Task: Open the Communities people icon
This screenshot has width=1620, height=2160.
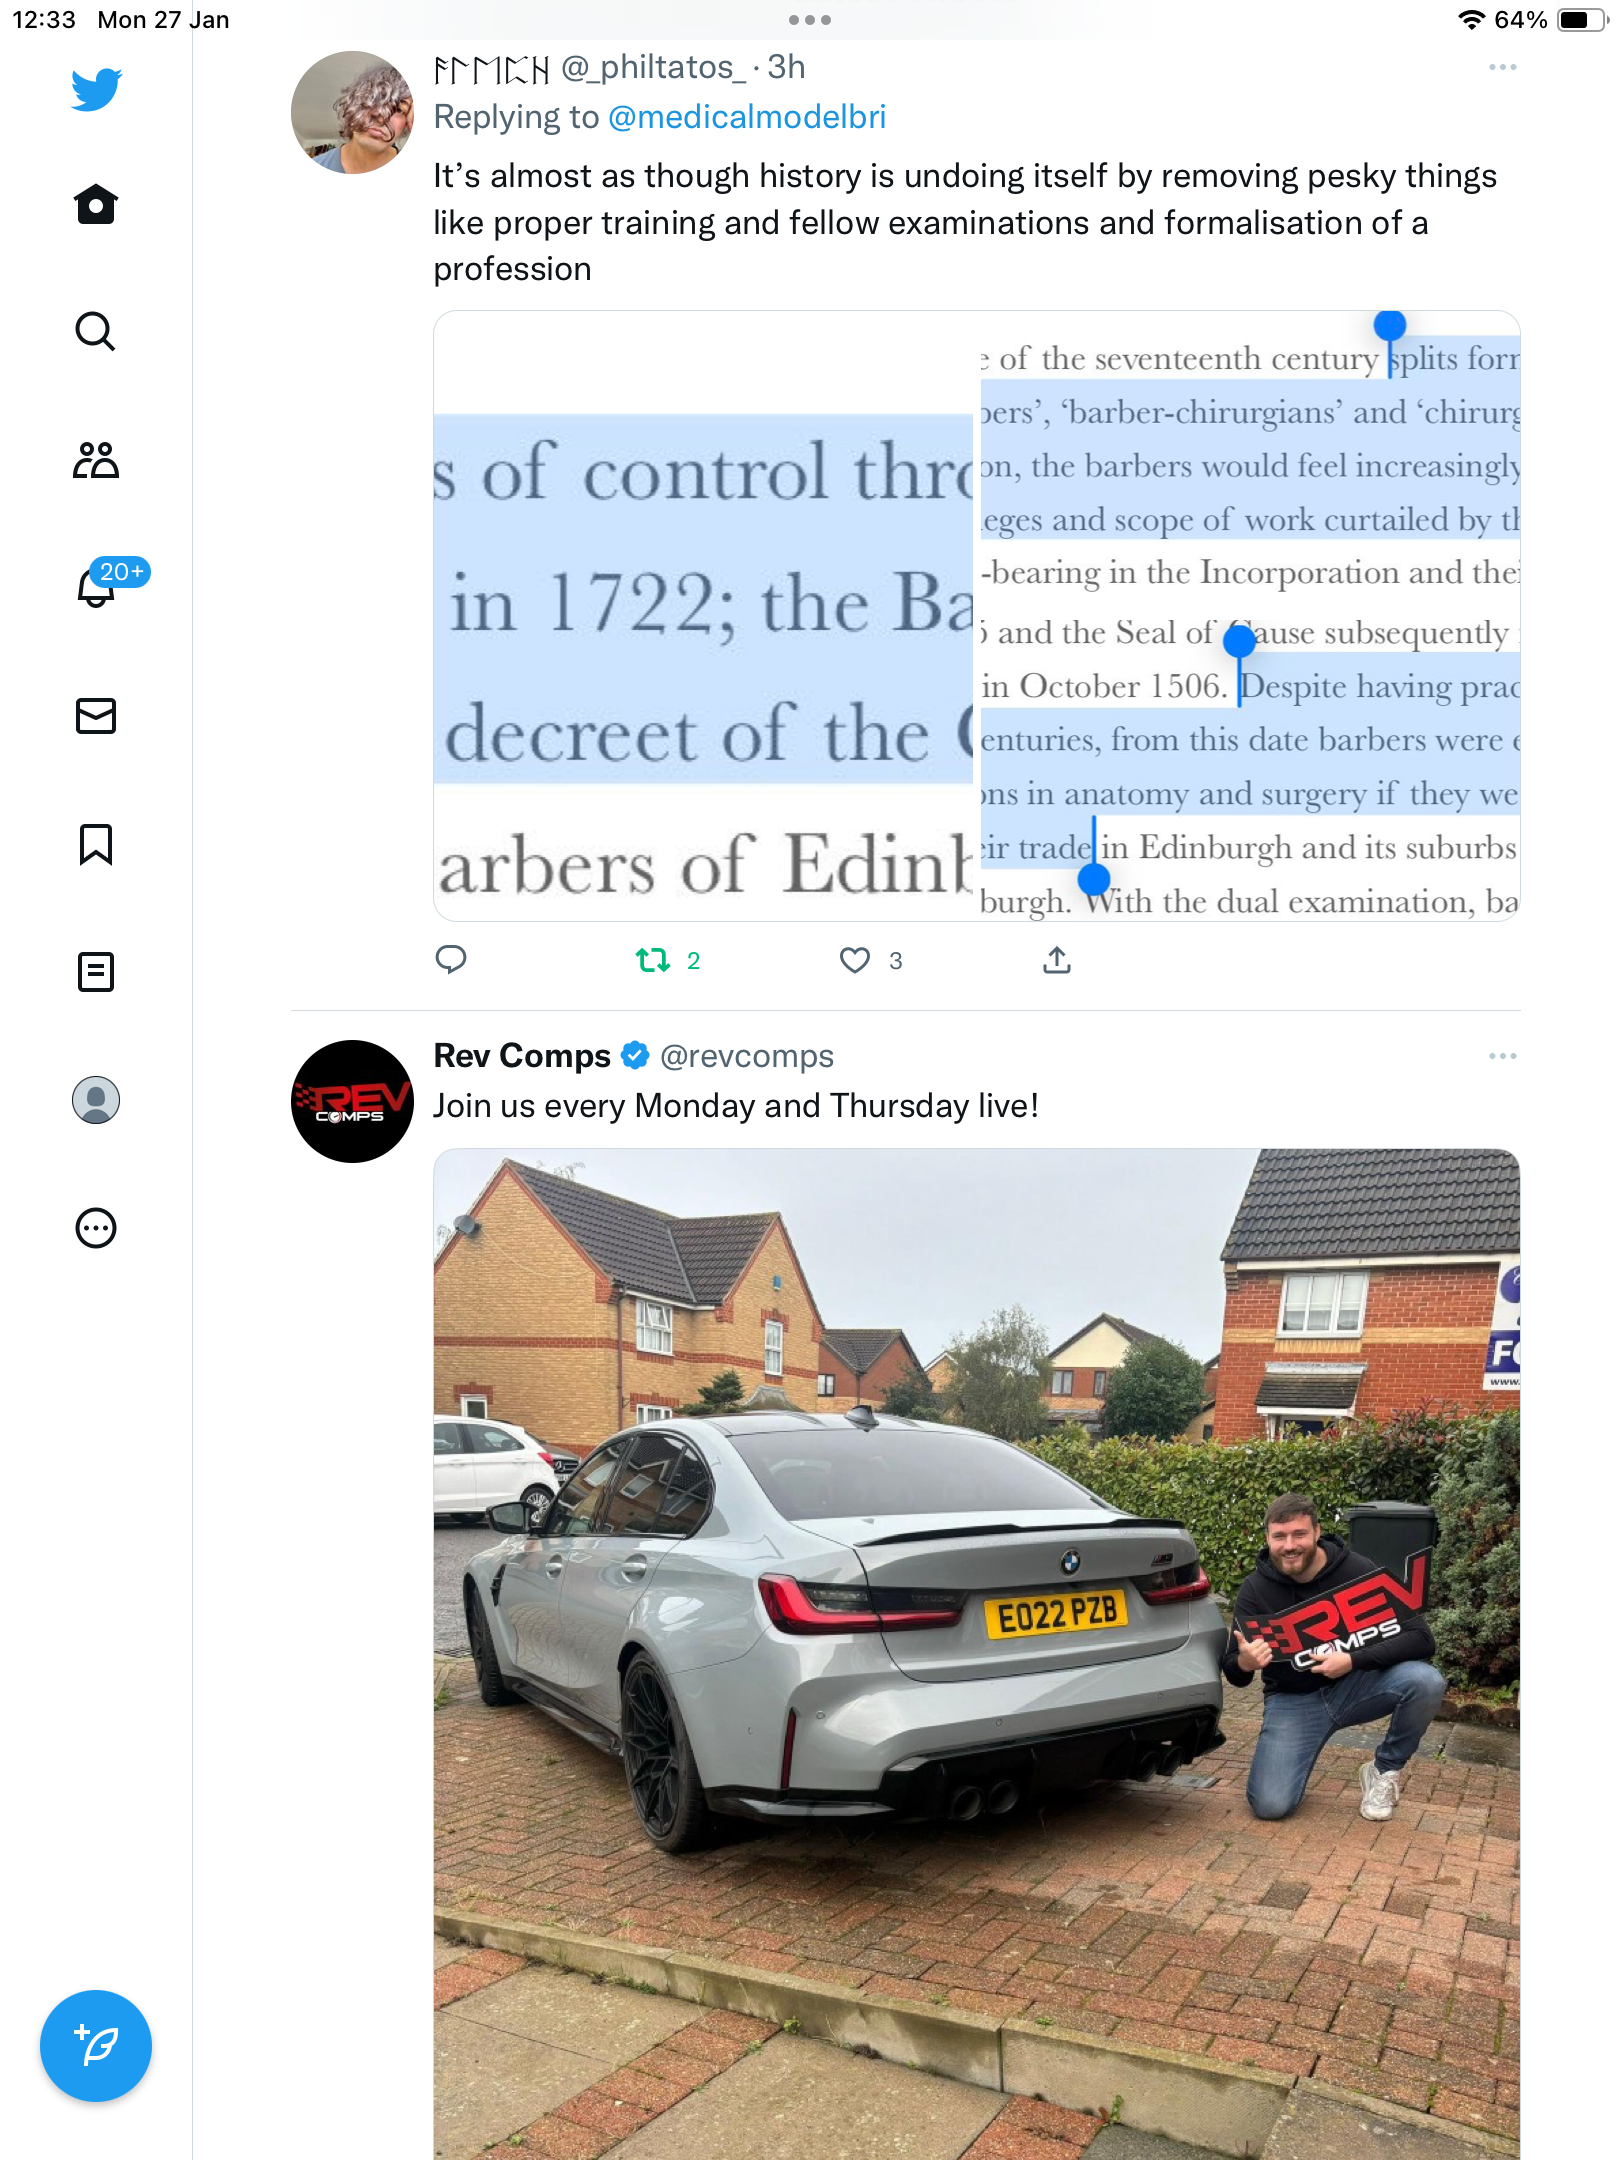Action: tap(96, 460)
